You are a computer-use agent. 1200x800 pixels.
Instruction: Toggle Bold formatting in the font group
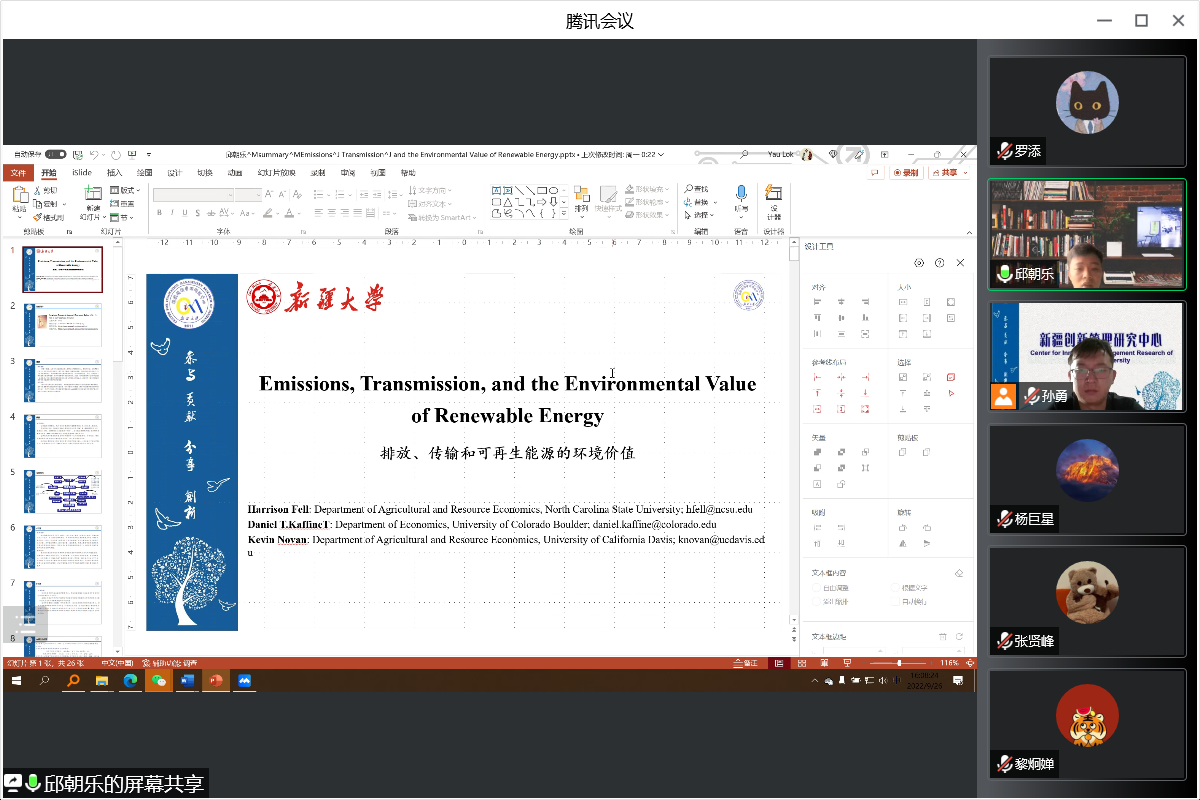159,212
